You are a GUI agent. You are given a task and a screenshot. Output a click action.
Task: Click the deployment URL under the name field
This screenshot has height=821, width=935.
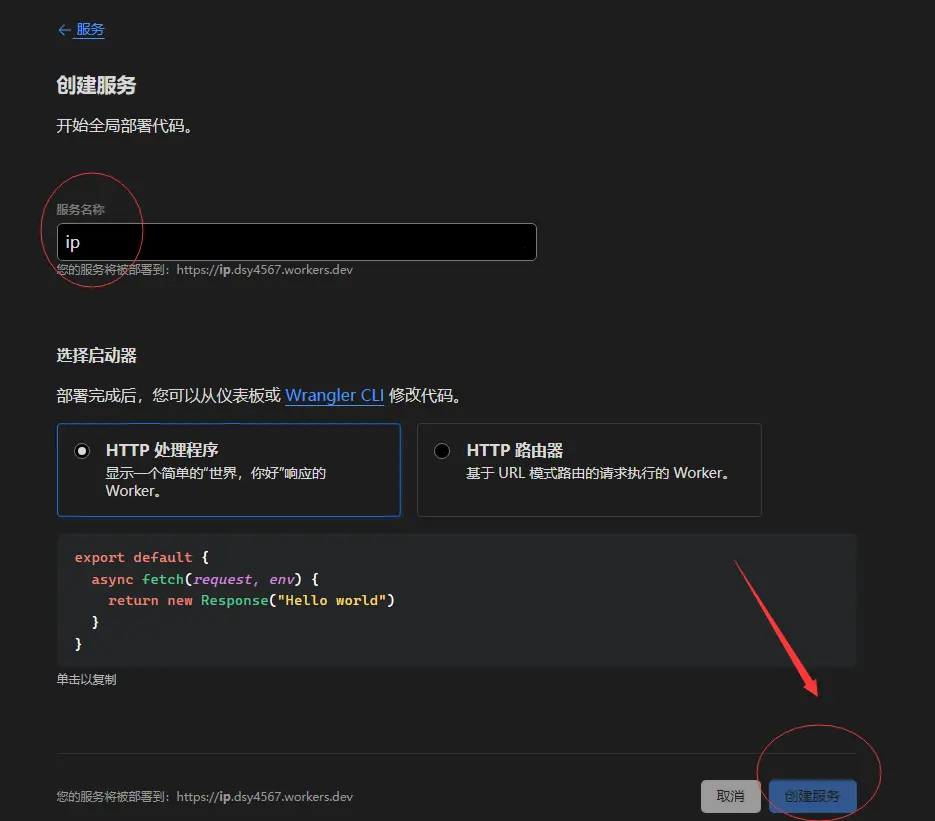pos(264,270)
